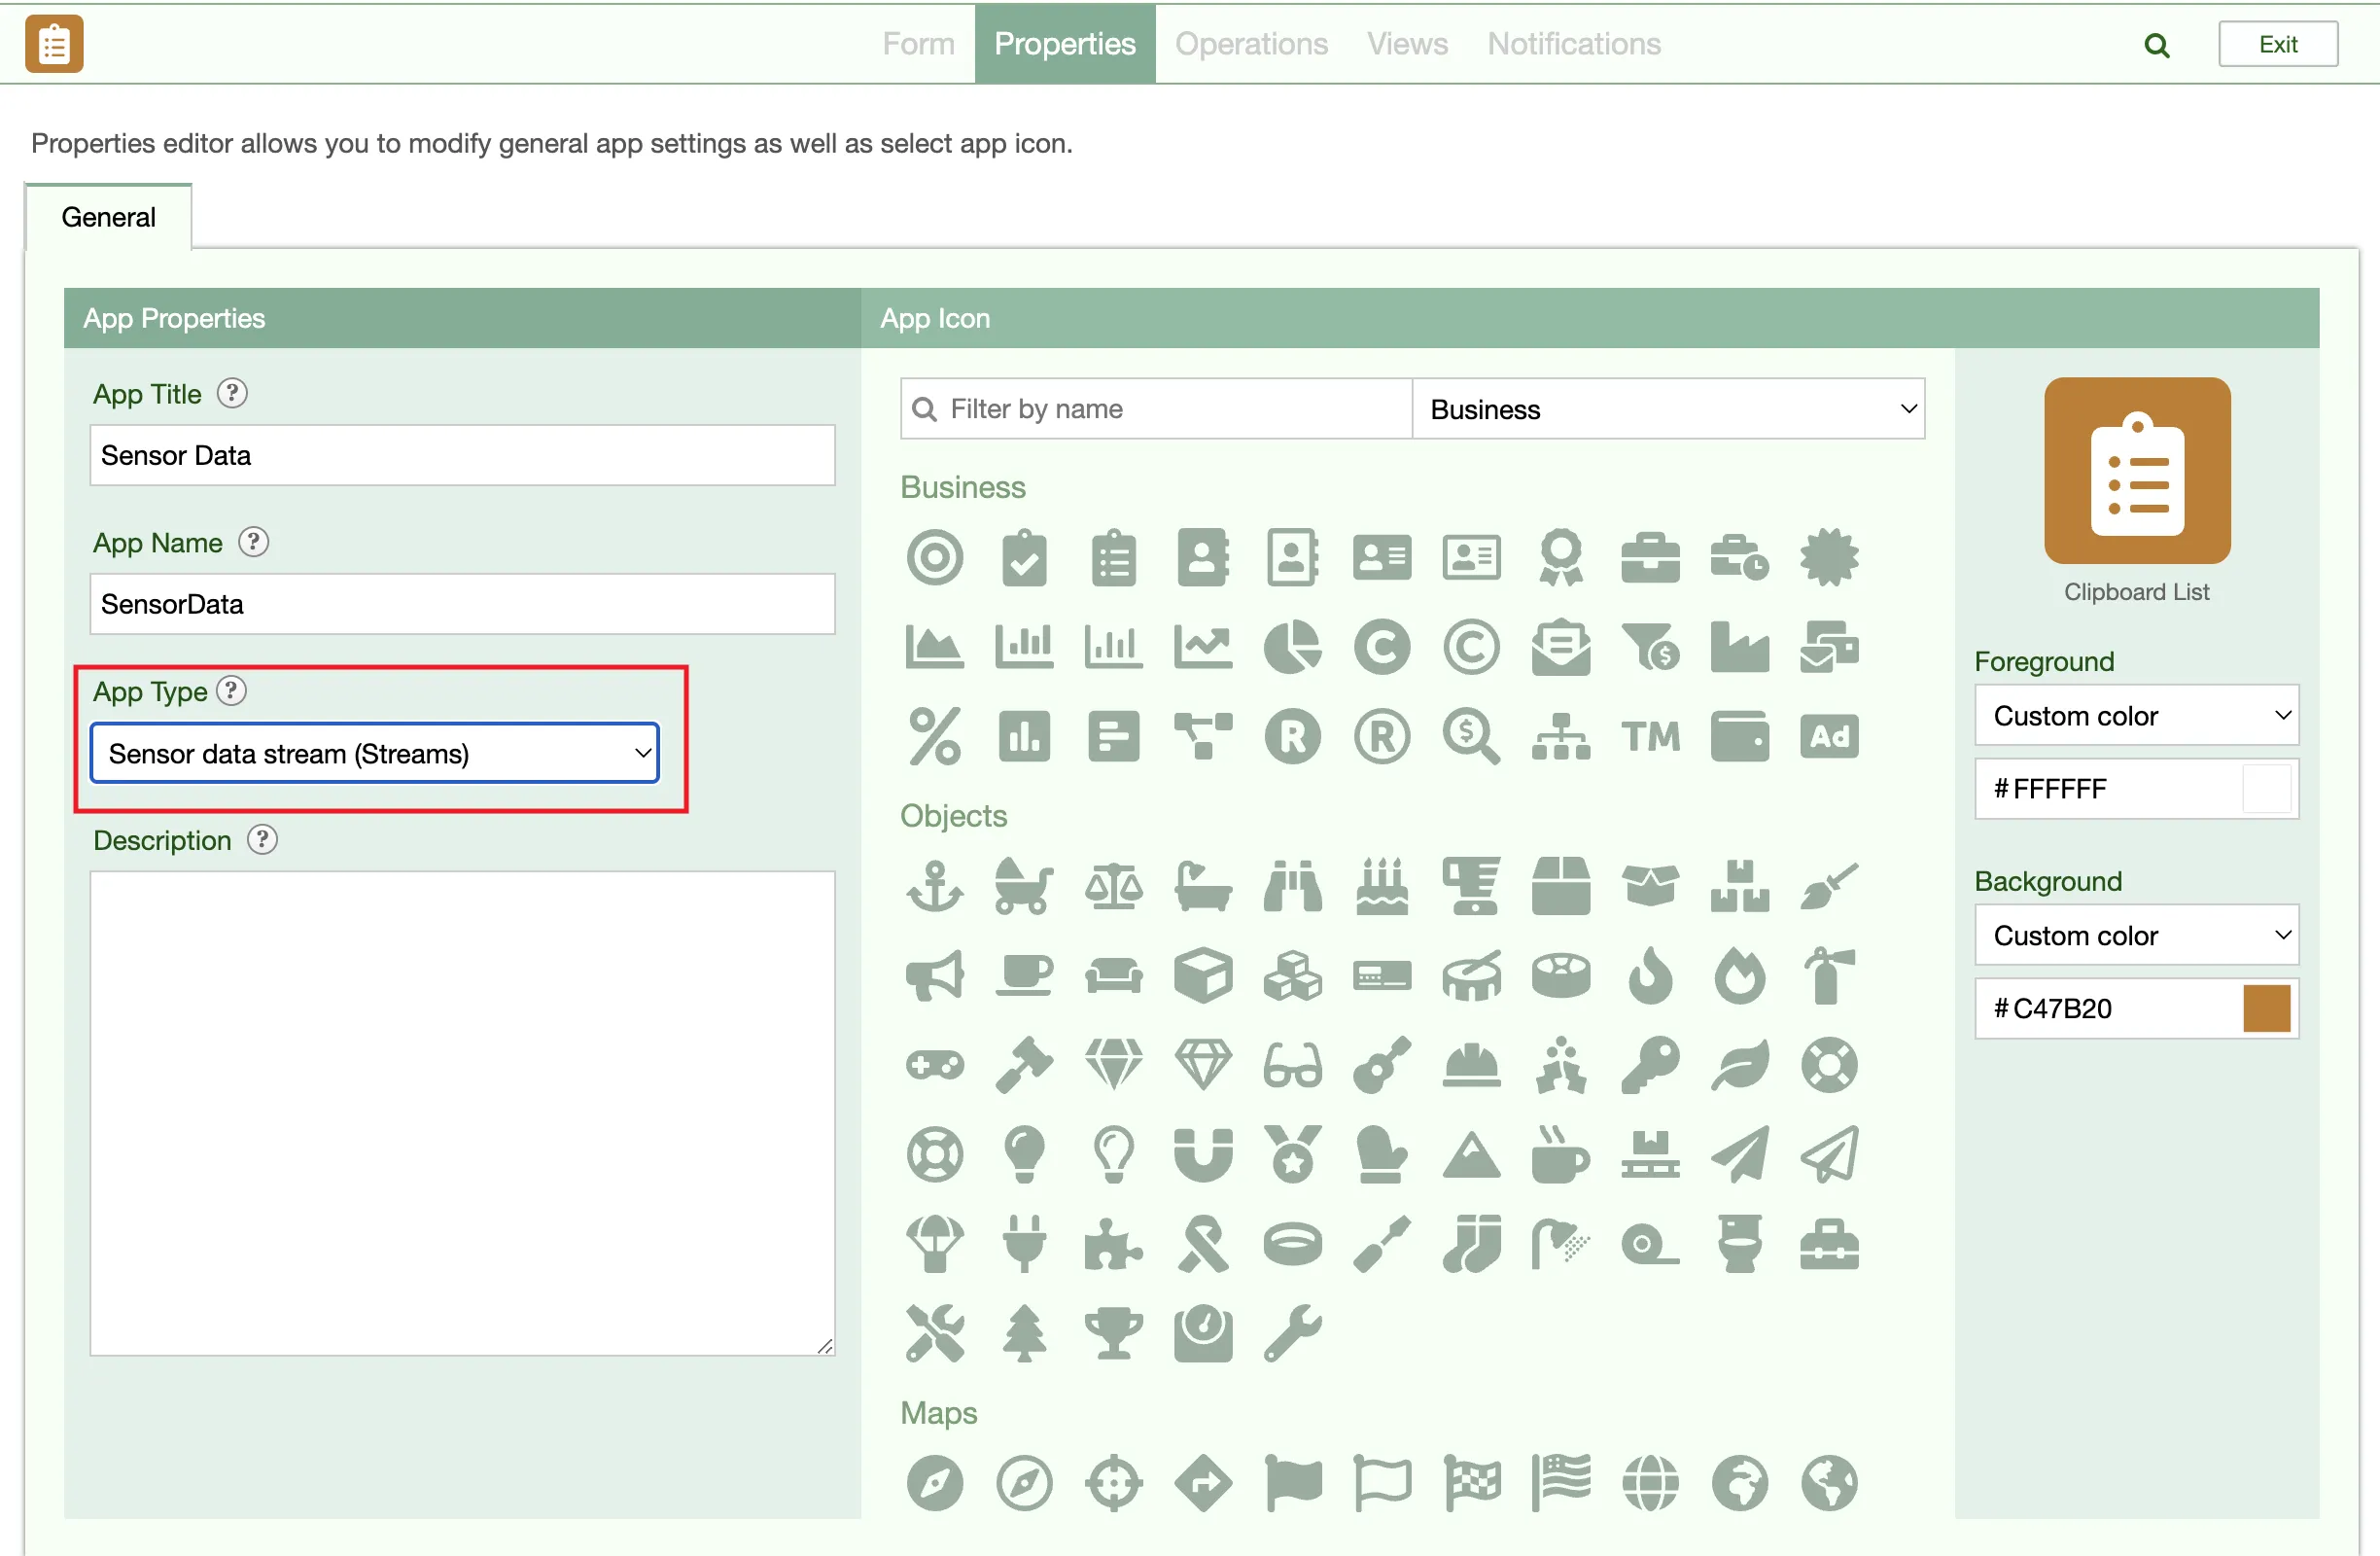Click the Exit button
This screenshot has height=1556, width=2380.
[2277, 45]
